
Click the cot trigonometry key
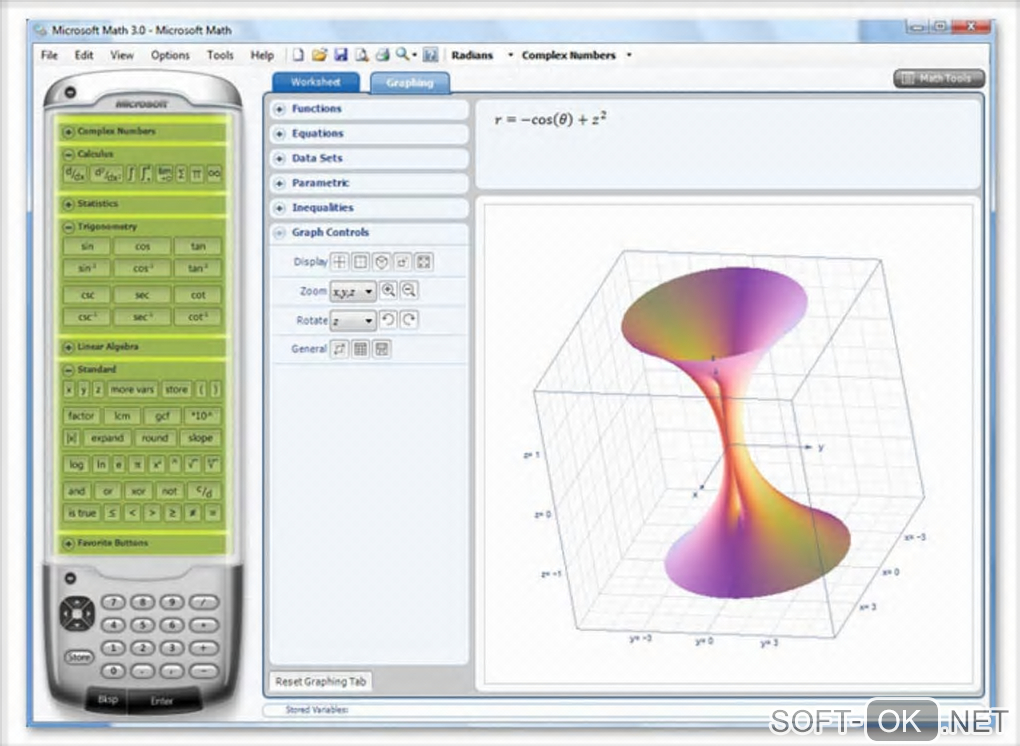point(198,295)
